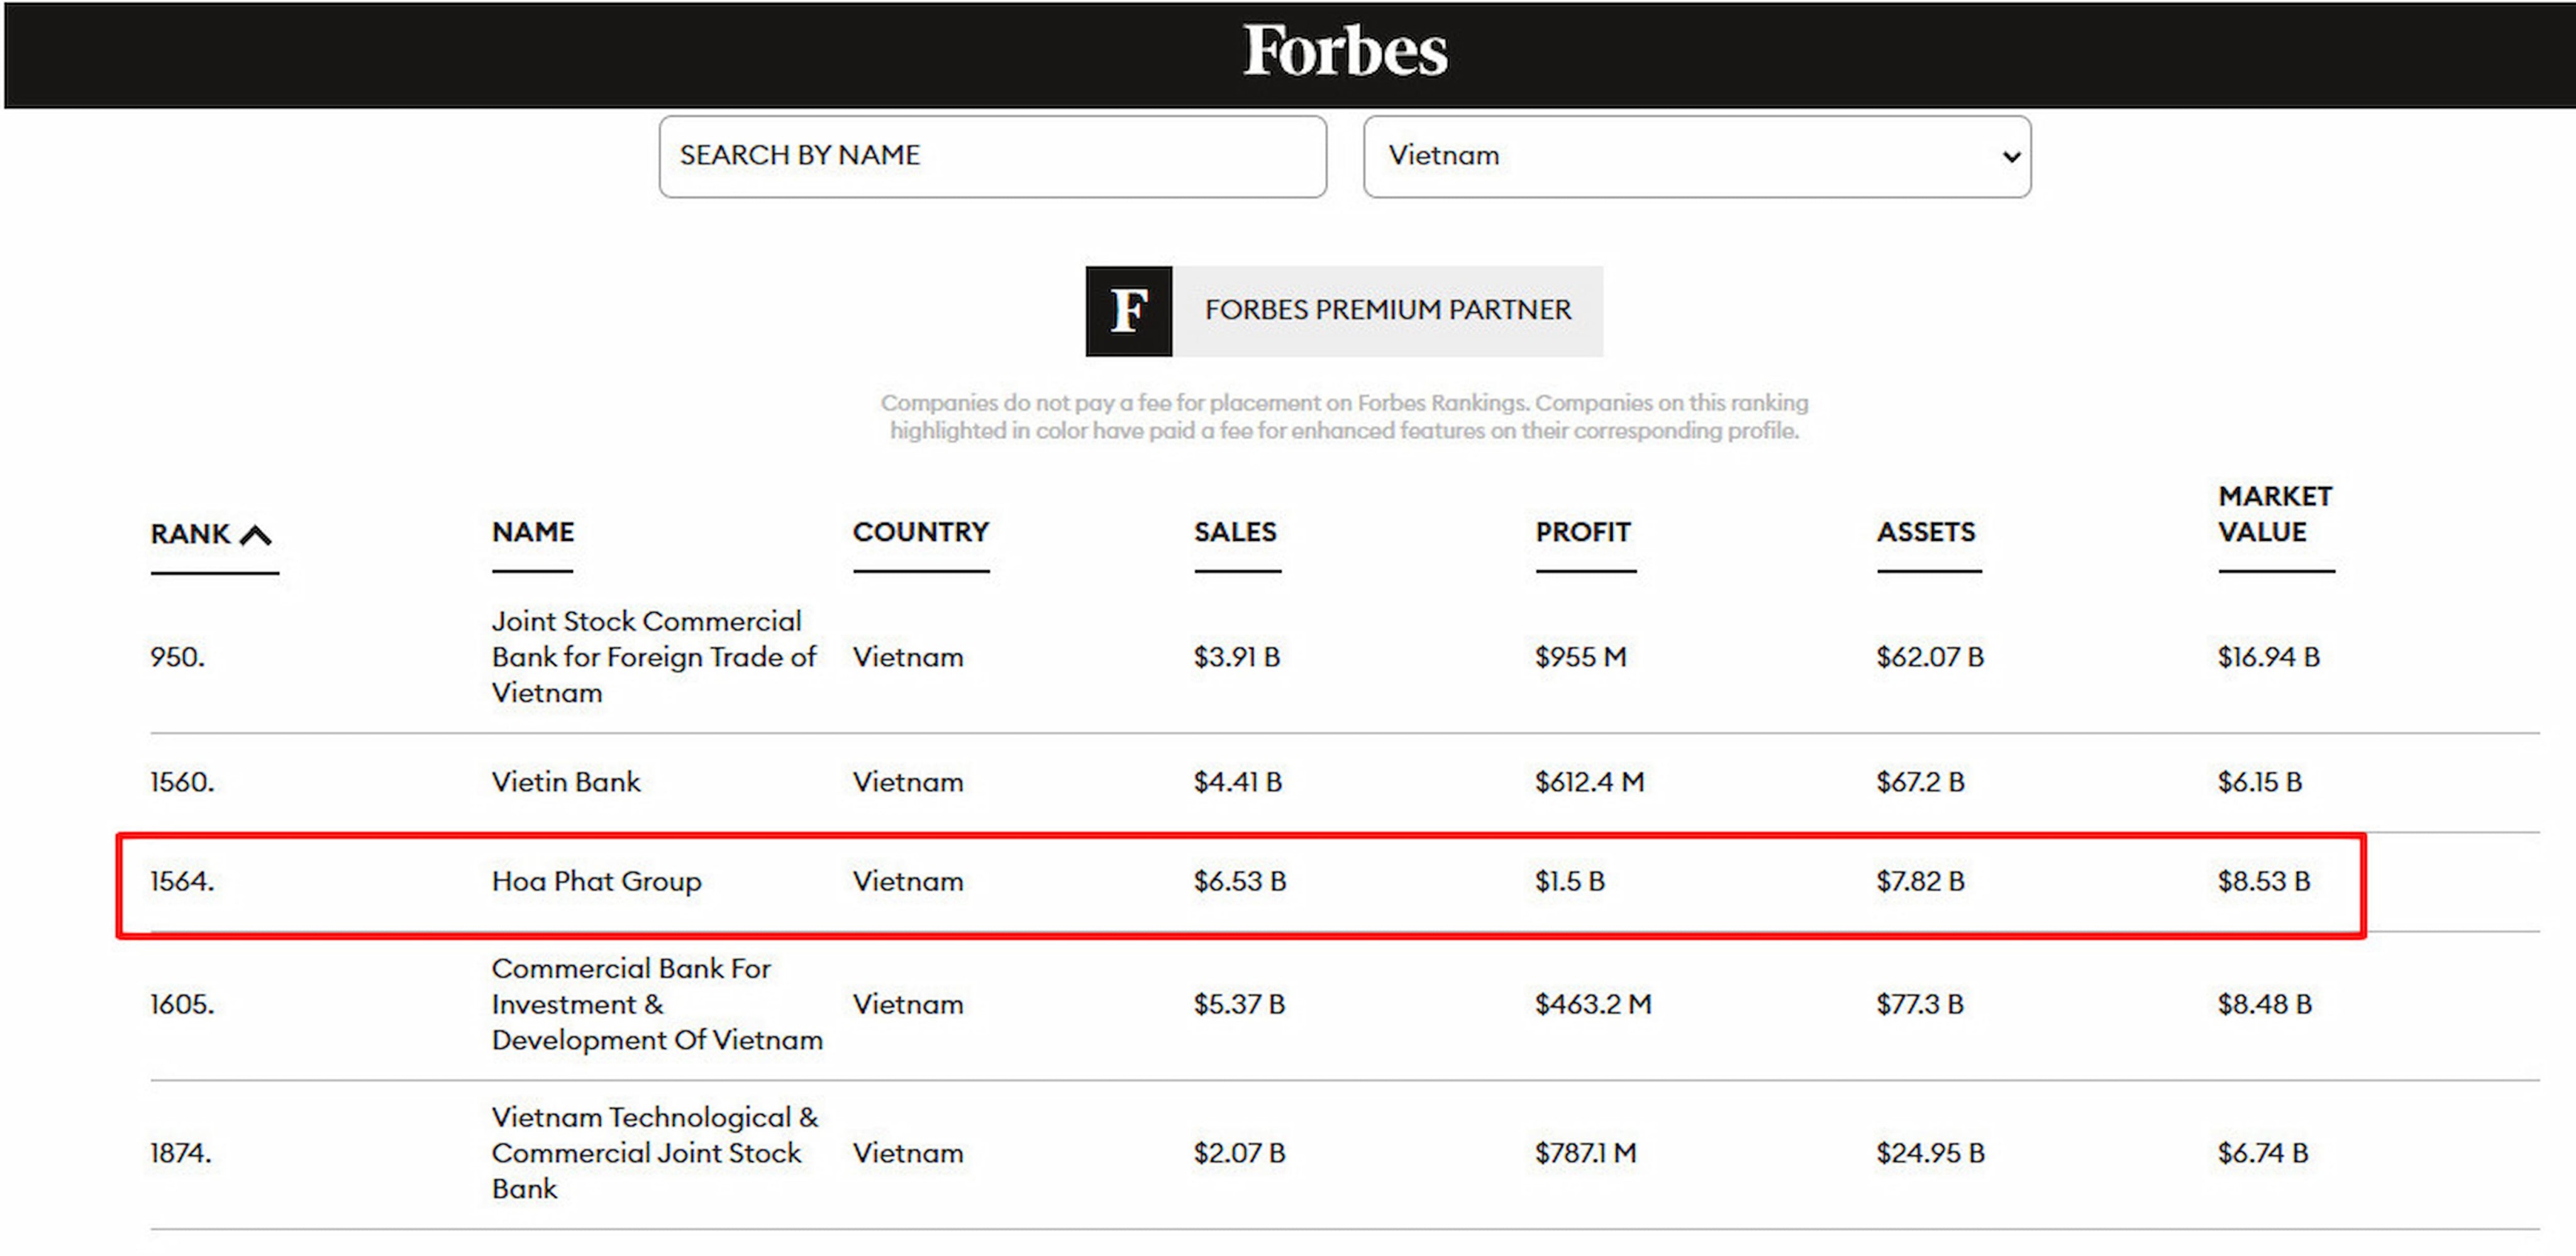Sort by Market Value column header
The height and width of the screenshot is (1256, 2576).
click(2274, 514)
